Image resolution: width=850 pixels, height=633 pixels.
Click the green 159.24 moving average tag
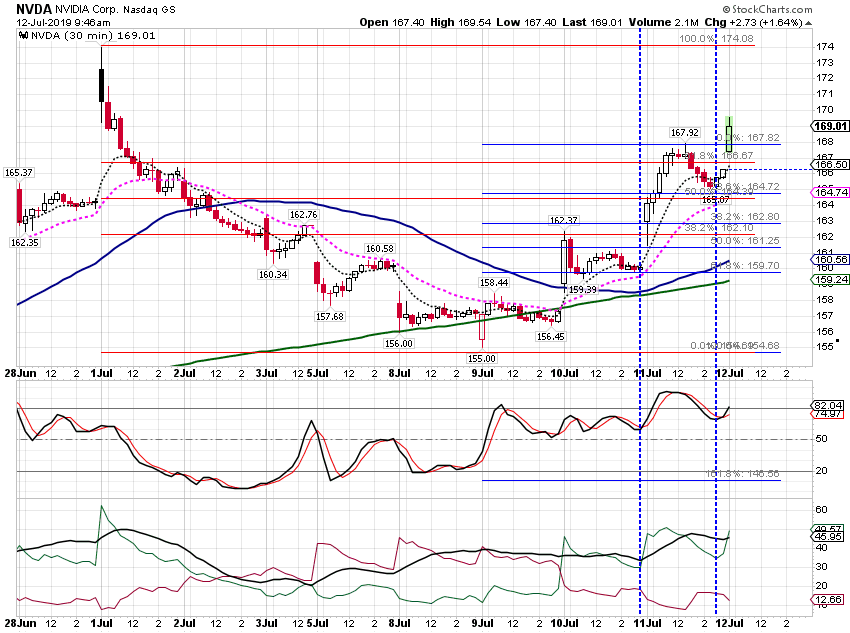(830, 280)
